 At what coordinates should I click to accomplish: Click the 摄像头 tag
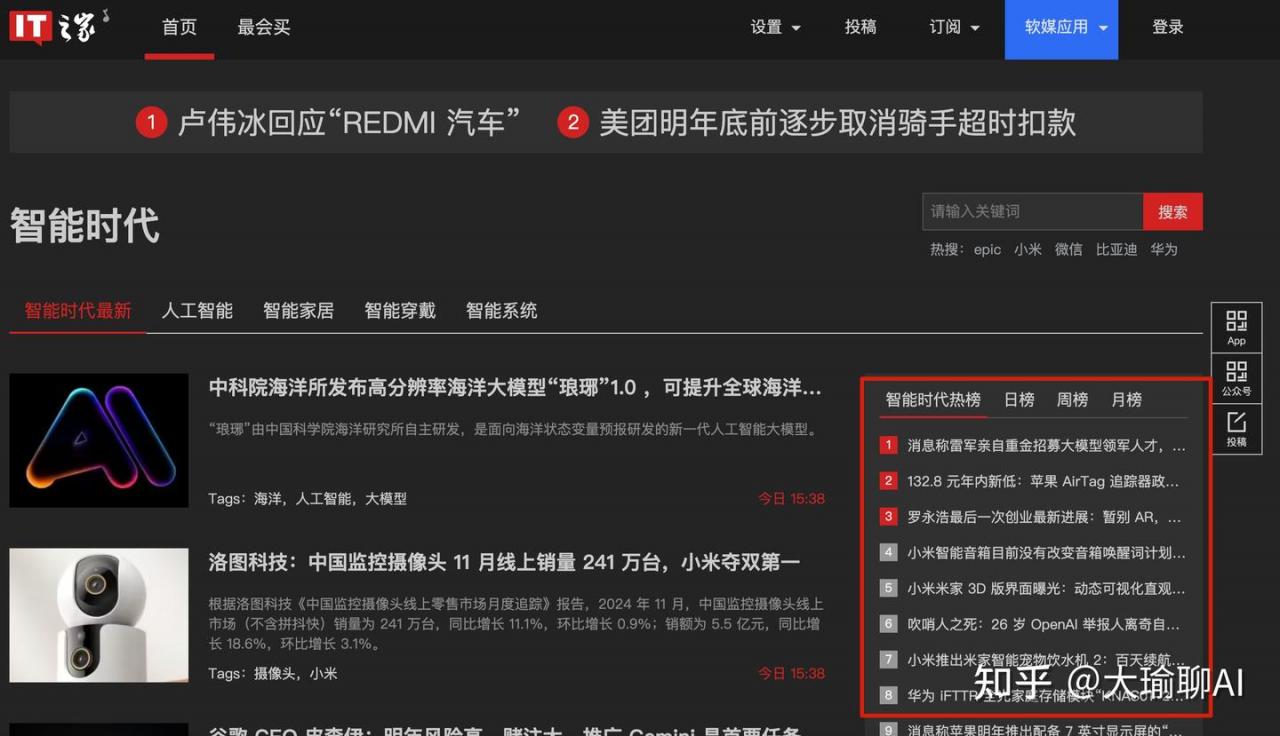click(275, 673)
